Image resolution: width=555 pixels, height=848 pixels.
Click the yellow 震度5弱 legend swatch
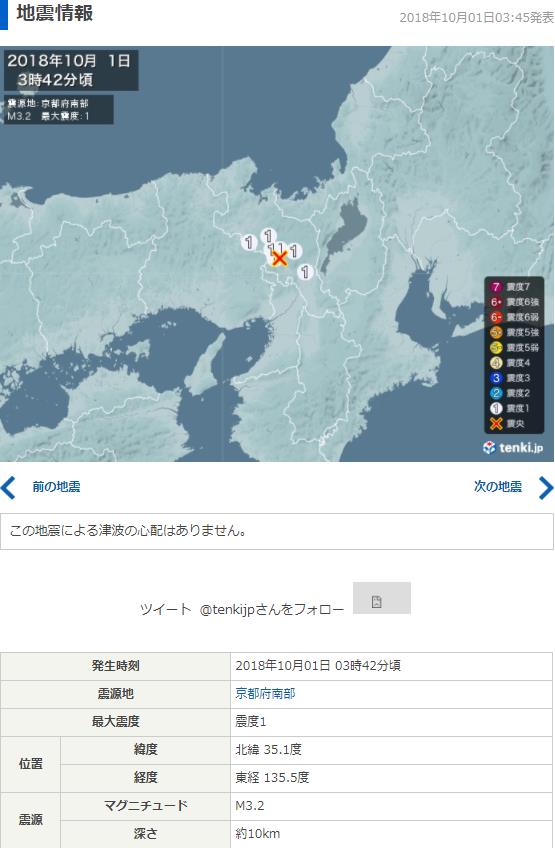coord(496,347)
